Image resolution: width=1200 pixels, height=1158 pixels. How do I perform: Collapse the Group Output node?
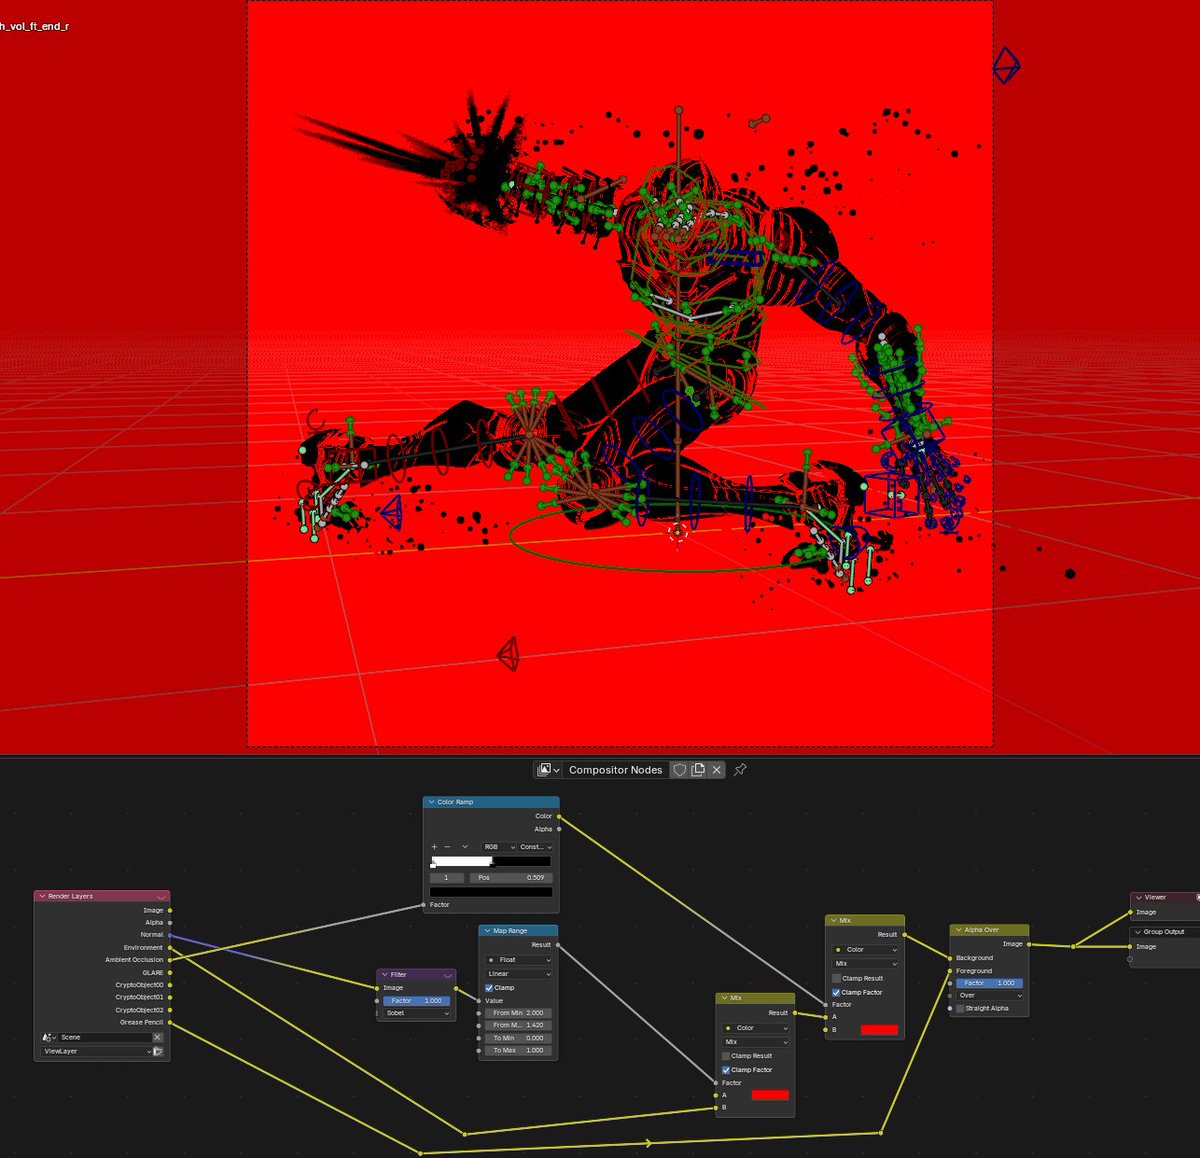click(1138, 932)
